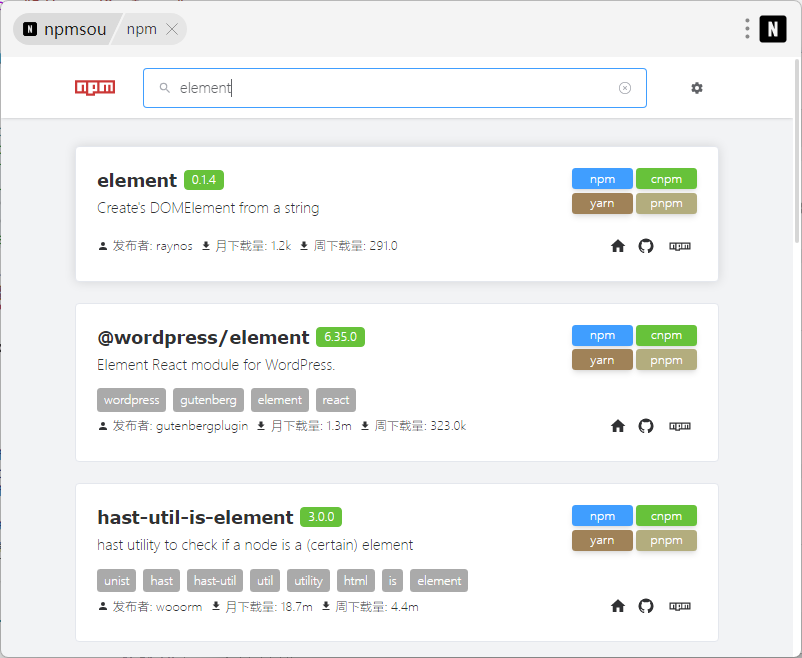802x658 pixels.
Task: Click the black N plugin icon at top right
Action: click(773, 29)
